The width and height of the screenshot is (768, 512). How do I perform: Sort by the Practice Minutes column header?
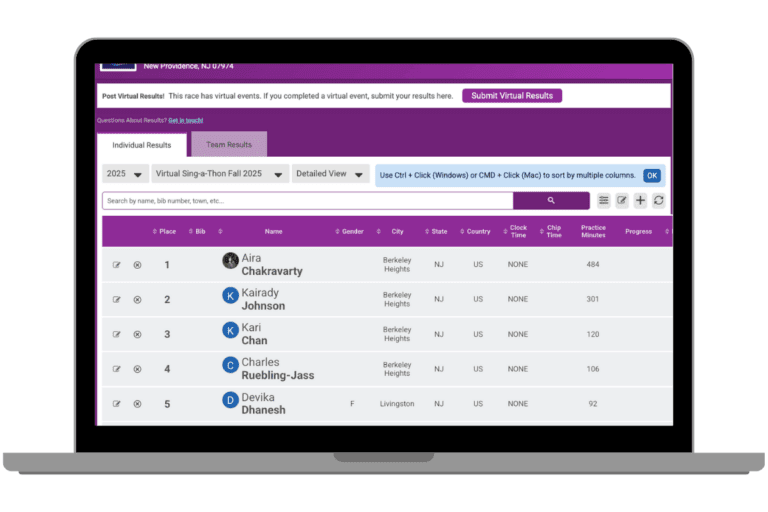[x=593, y=231]
